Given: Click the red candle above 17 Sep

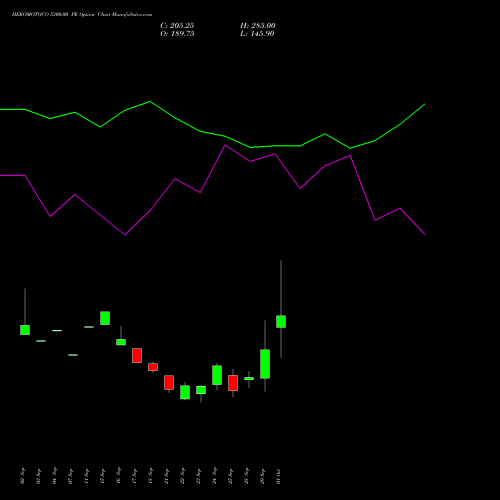Looking at the screenshot, I should (137, 355).
